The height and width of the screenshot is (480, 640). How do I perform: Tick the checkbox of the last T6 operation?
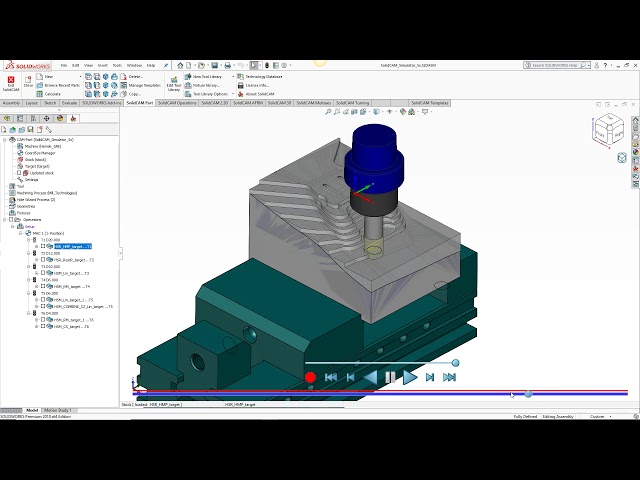pyautogui.click(x=43, y=326)
